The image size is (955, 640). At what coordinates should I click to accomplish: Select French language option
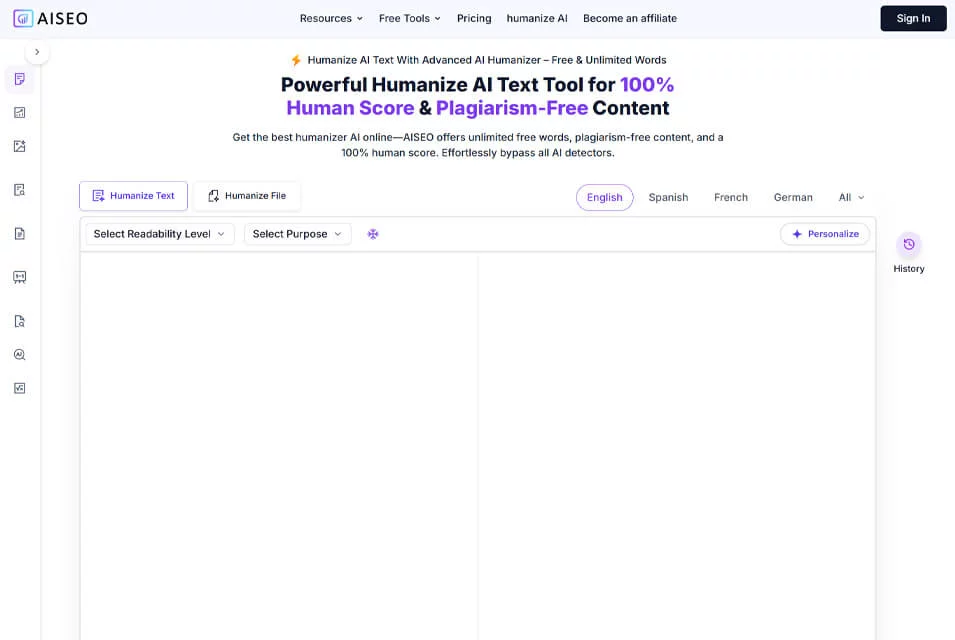click(x=730, y=197)
